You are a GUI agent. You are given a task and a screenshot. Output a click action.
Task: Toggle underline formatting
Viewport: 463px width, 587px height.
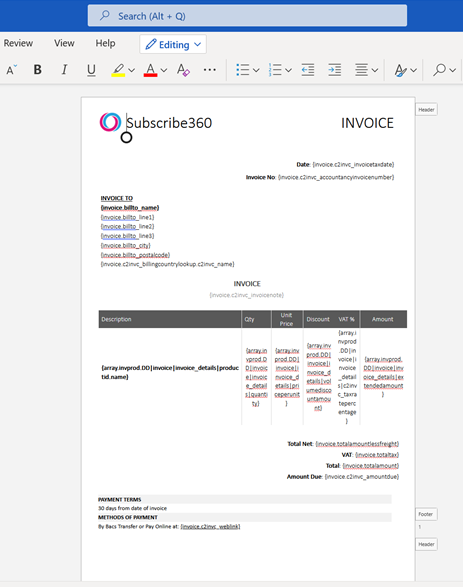coord(91,70)
